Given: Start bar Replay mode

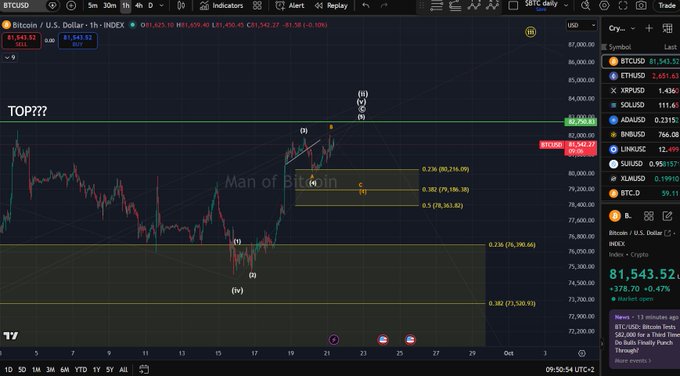Looking at the screenshot, I should click(x=331, y=6).
